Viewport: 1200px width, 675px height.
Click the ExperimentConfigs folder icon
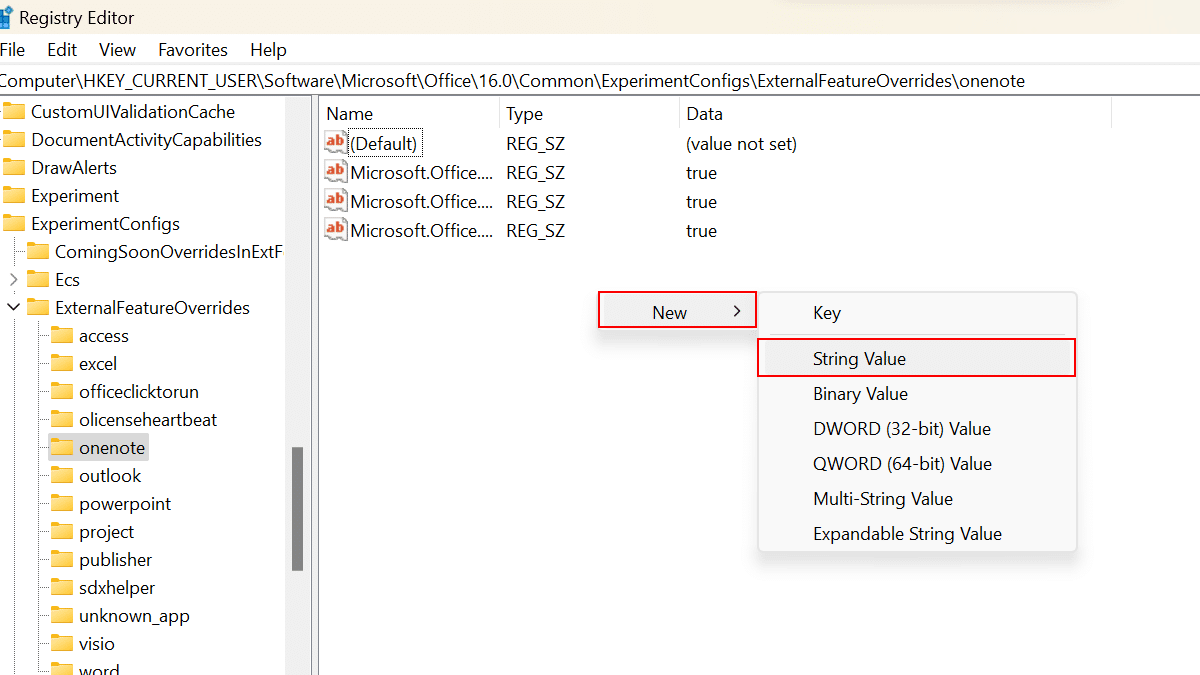click(x=14, y=223)
